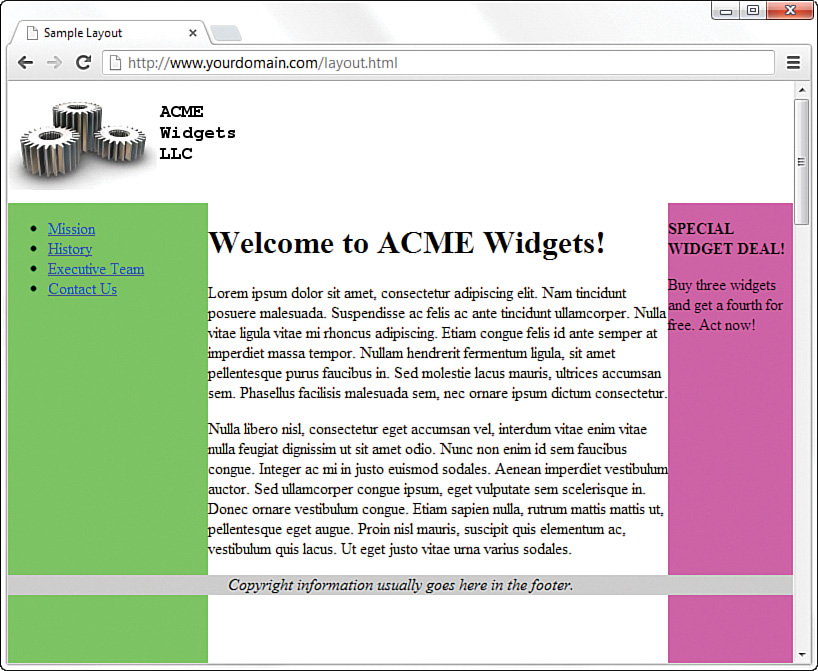Click the scrollbar up arrow
Image resolution: width=818 pixels, height=671 pixels.
[802, 89]
